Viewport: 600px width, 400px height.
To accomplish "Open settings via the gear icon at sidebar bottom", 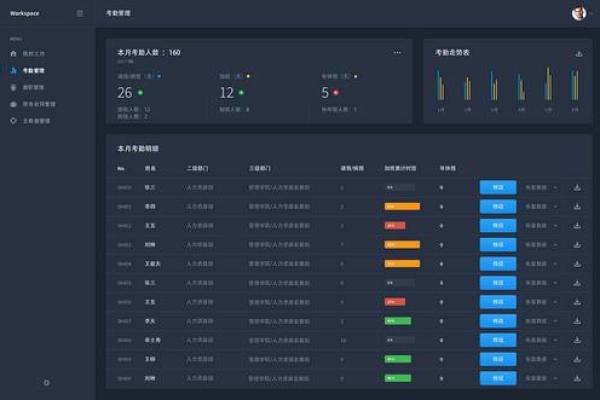I will (x=46, y=382).
